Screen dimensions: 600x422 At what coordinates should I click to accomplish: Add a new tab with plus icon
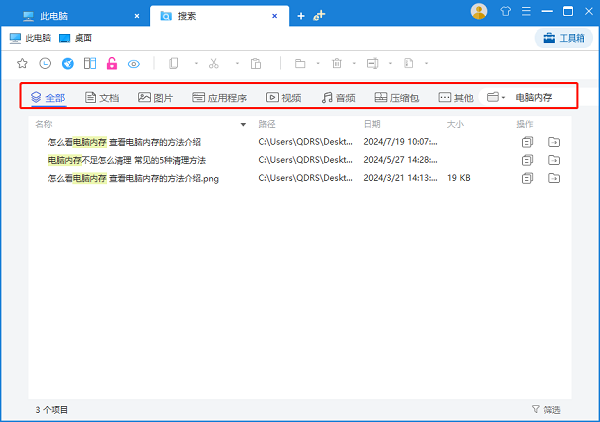[300, 16]
